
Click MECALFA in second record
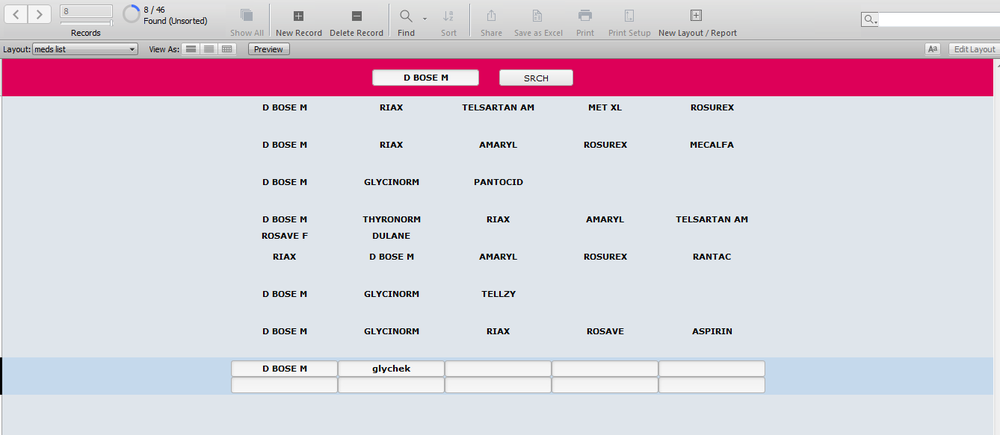pyautogui.click(x=712, y=145)
